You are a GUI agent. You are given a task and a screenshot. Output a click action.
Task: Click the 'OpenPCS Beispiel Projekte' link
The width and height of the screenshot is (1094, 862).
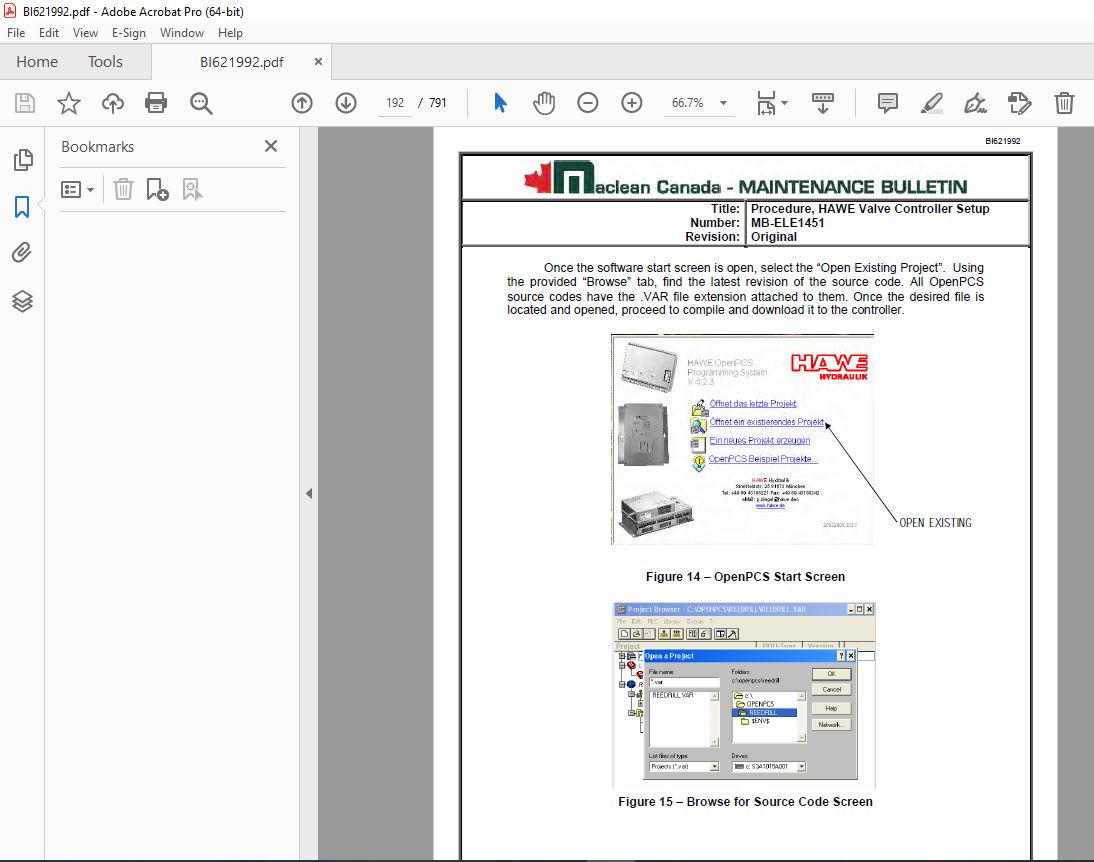click(763, 459)
